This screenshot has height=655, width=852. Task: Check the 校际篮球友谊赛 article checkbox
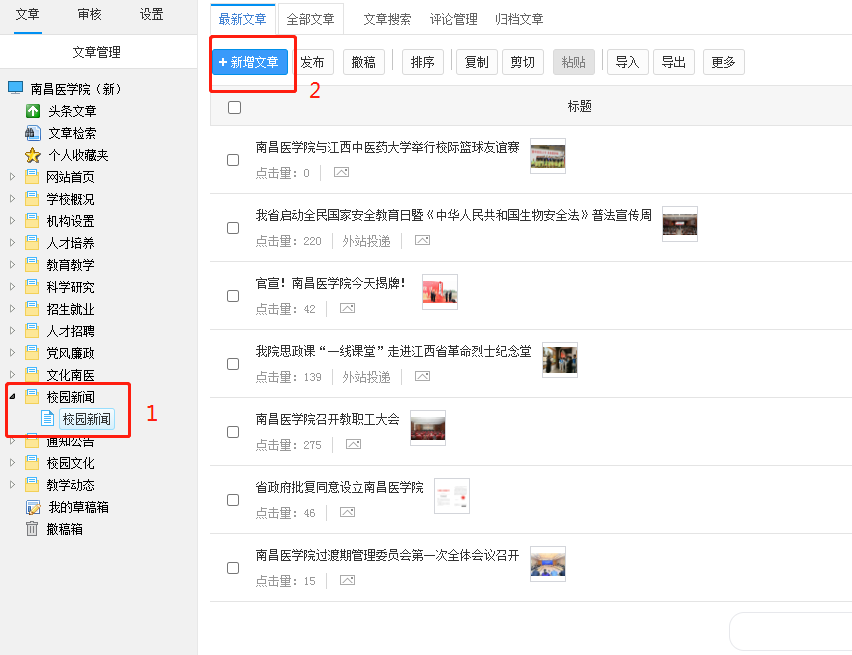coord(233,160)
